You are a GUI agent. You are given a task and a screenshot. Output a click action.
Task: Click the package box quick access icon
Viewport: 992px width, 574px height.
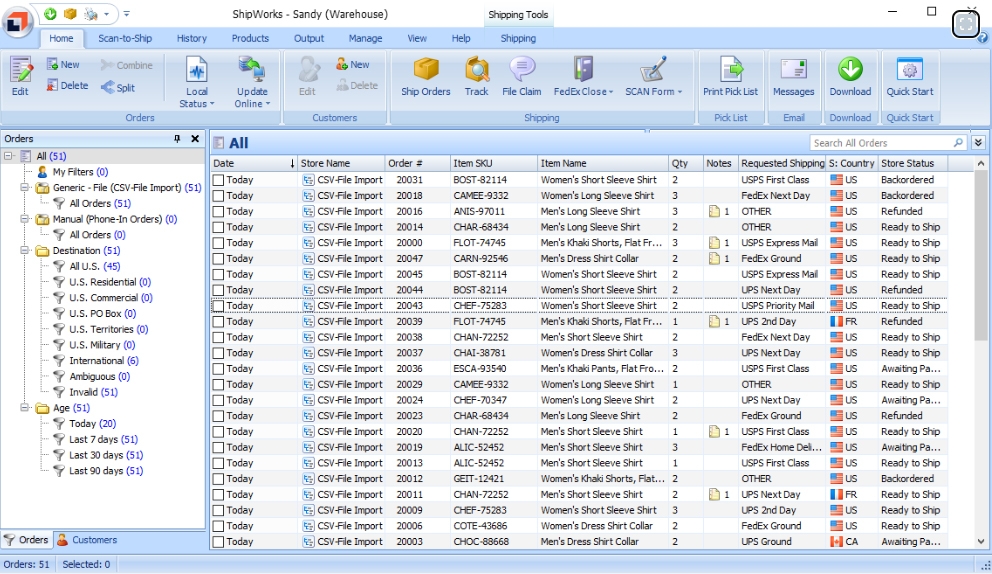pyautogui.click(x=70, y=13)
